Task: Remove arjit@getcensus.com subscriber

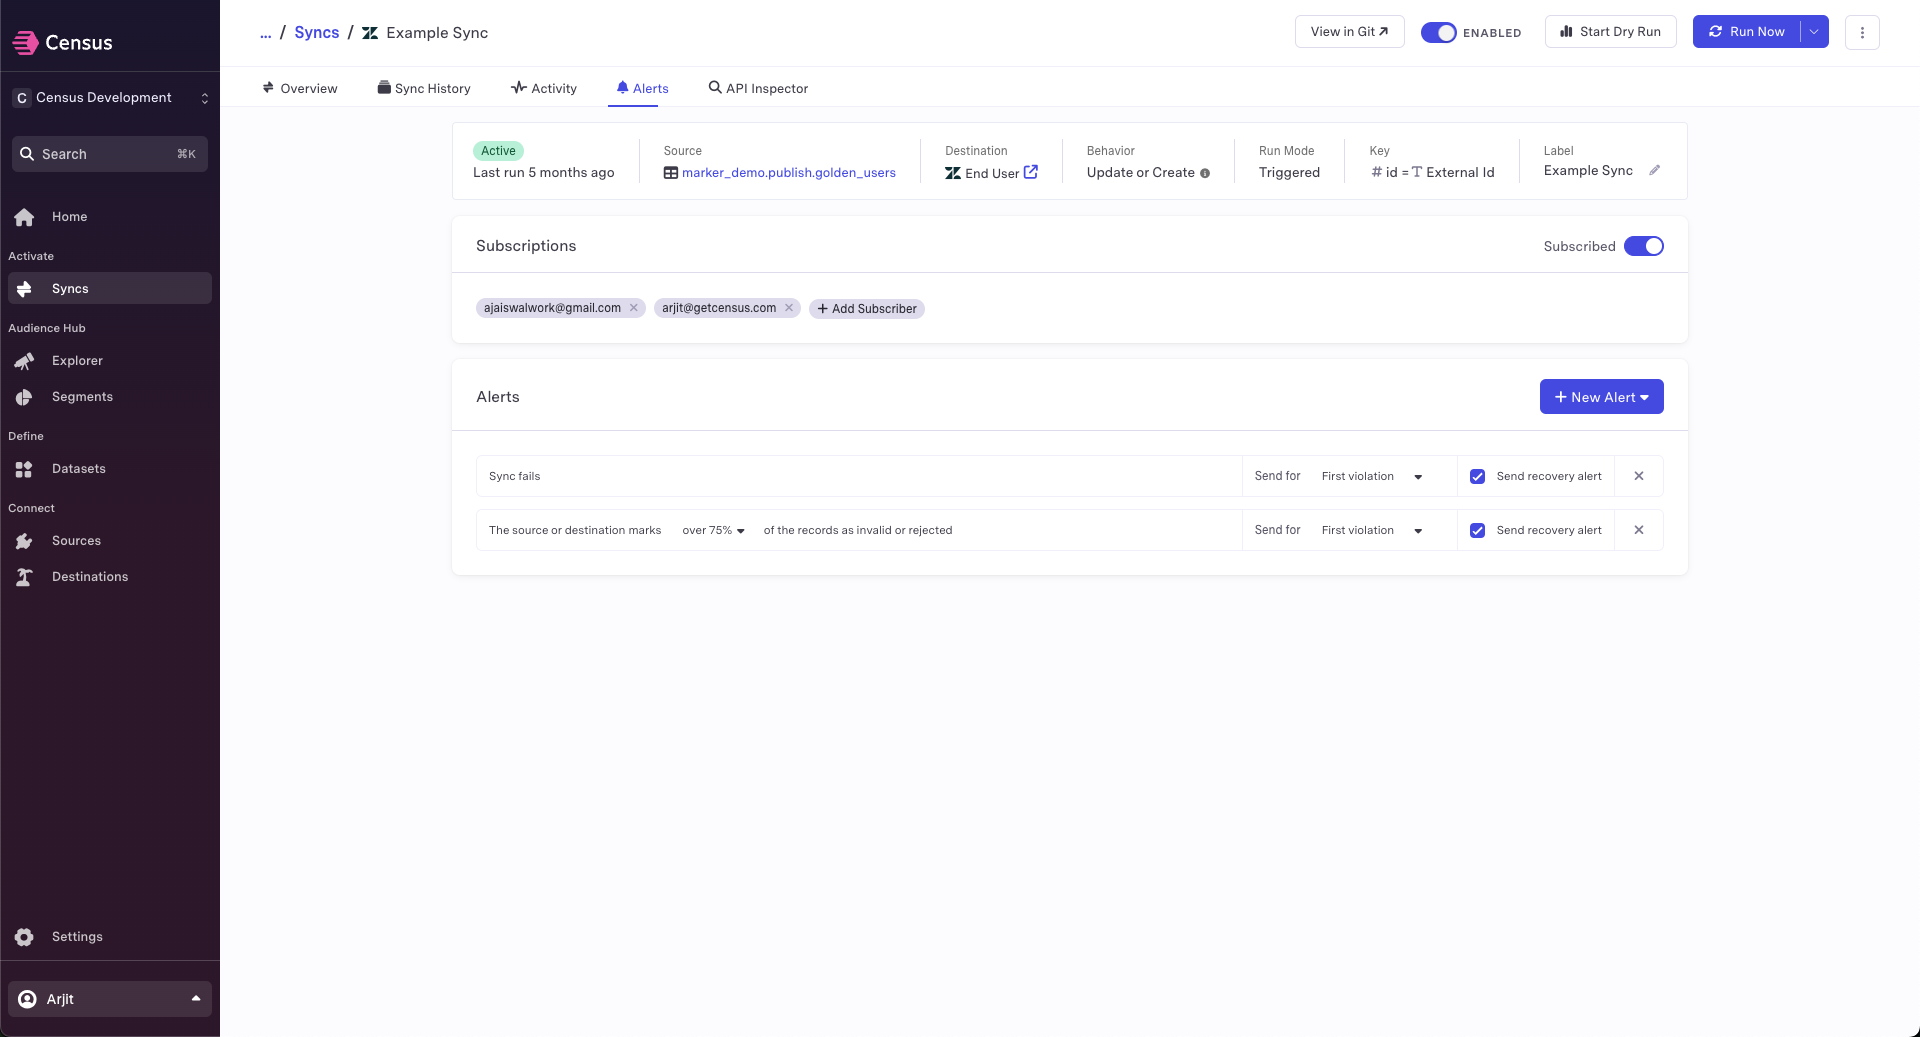Action: (789, 308)
